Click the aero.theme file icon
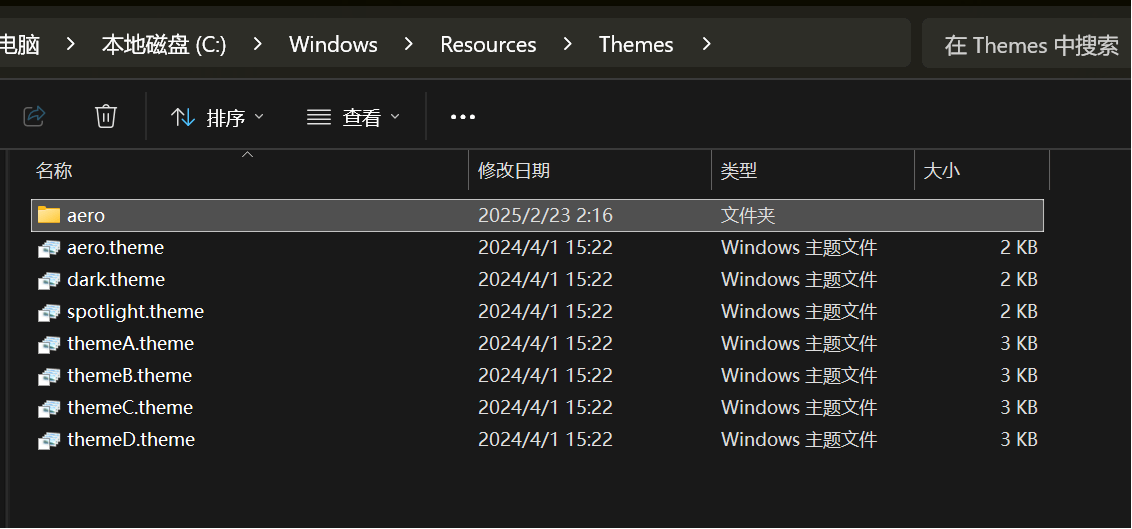This screenshot has width=1132, height=529. click(x=48, y=248)
